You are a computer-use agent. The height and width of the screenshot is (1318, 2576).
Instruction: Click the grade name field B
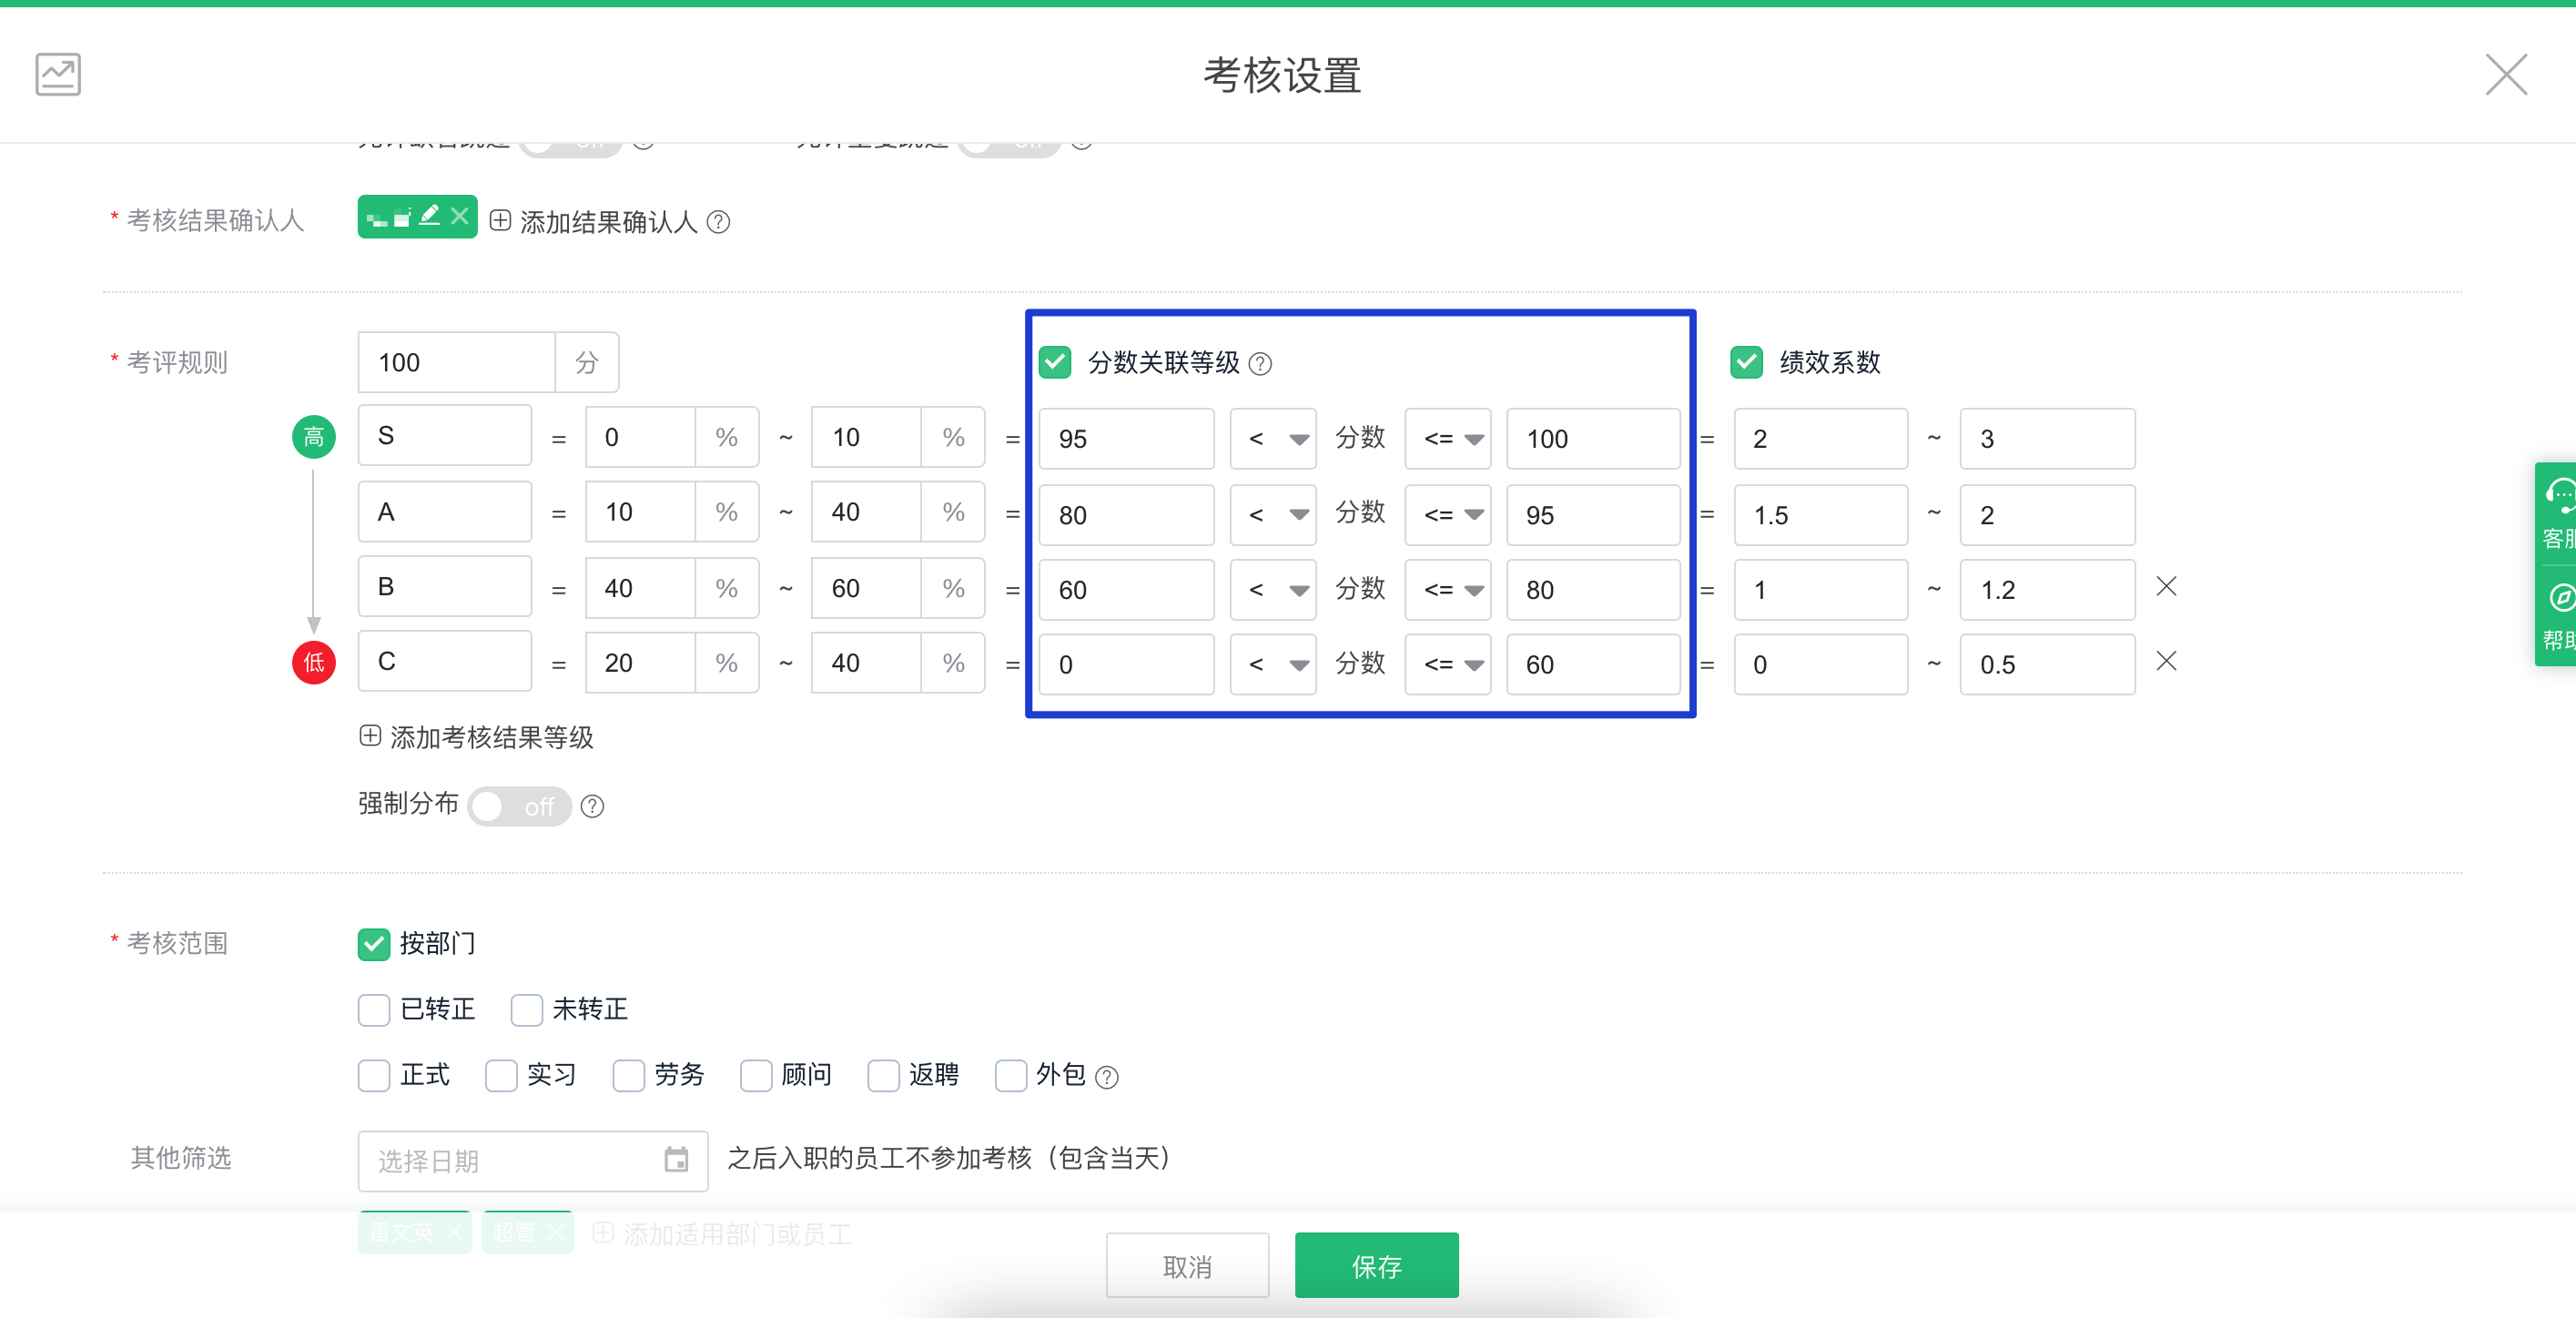point(444,587)
